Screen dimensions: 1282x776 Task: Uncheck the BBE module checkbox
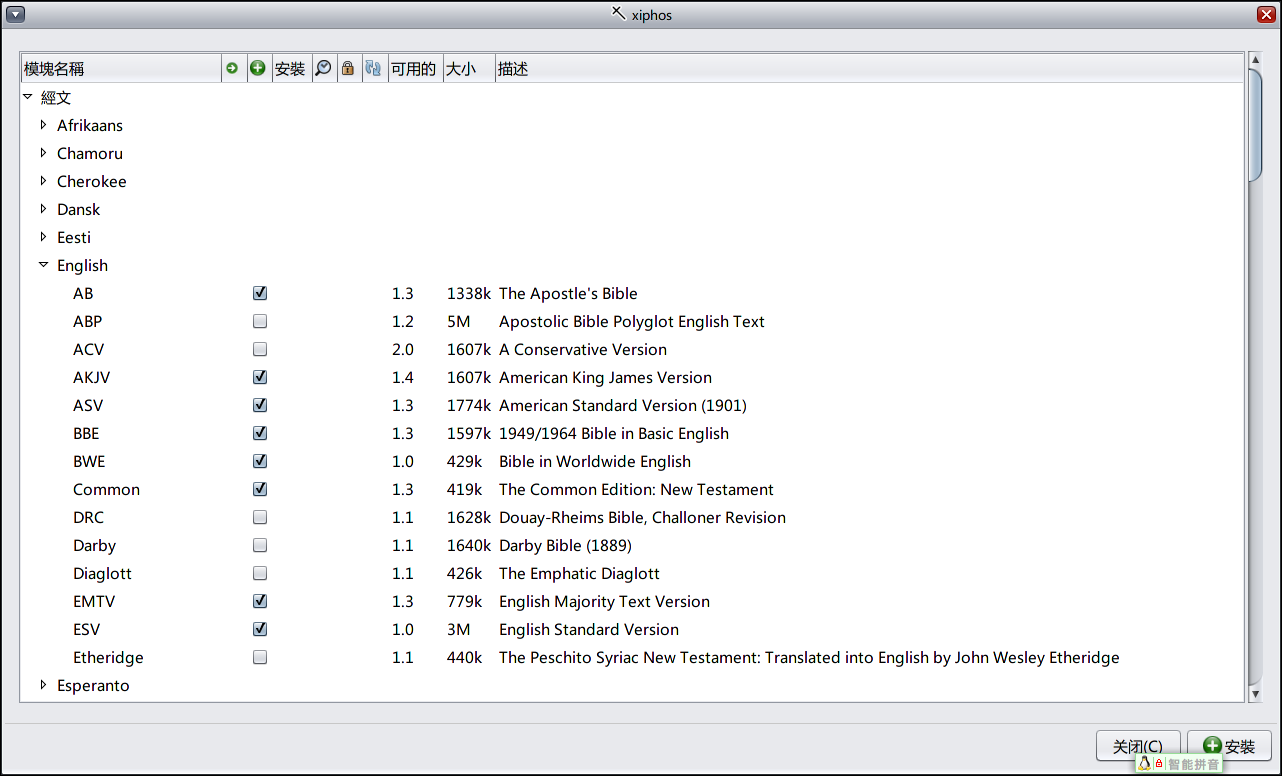[260, 433]
